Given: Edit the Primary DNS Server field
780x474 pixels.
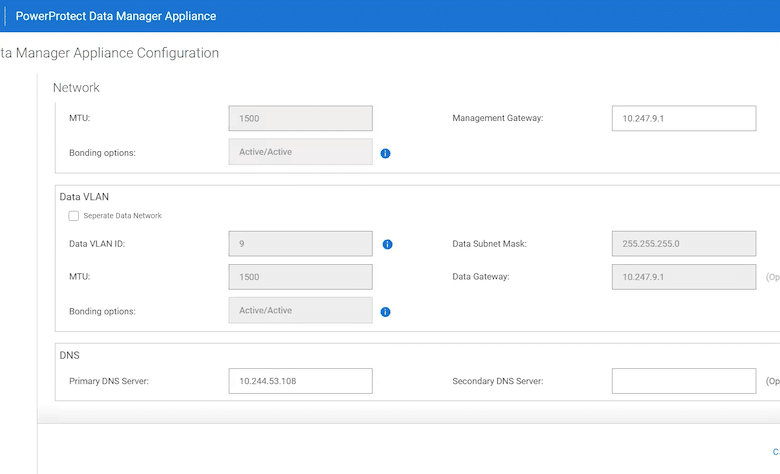Looking at the screenshot, I should pos(300,381).
